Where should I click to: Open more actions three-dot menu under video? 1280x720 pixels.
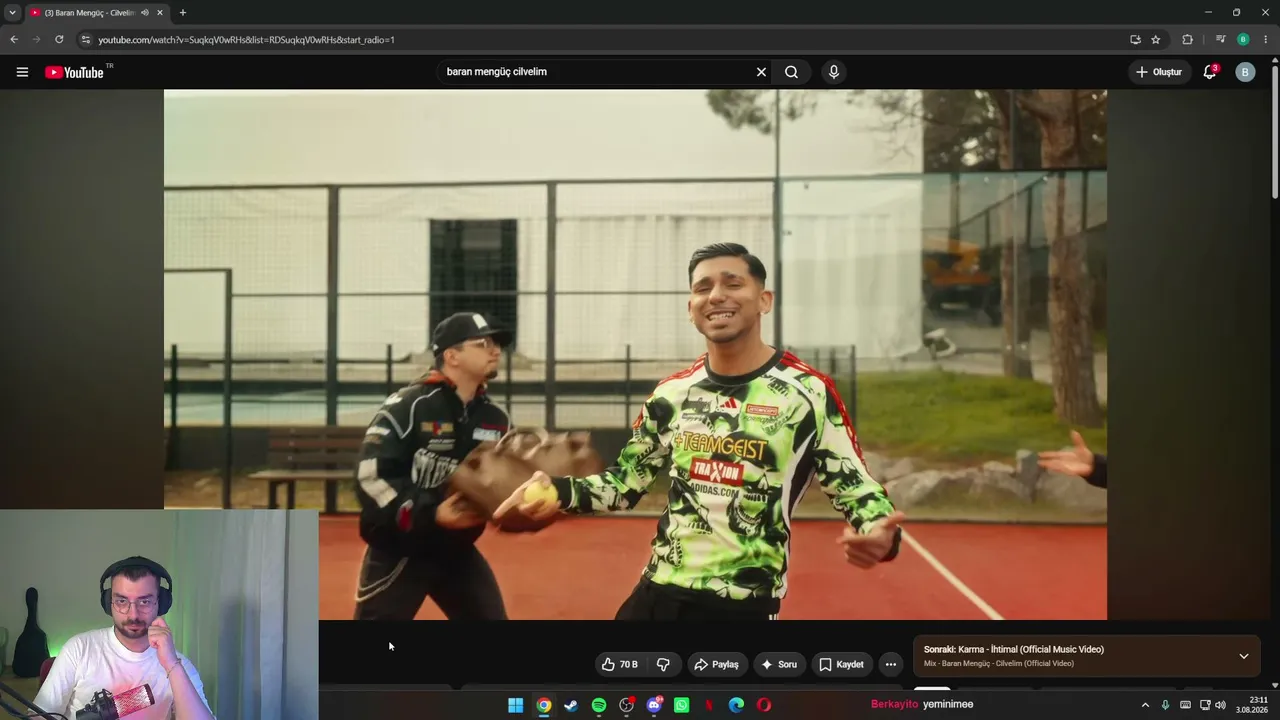(x=891, y=664)
